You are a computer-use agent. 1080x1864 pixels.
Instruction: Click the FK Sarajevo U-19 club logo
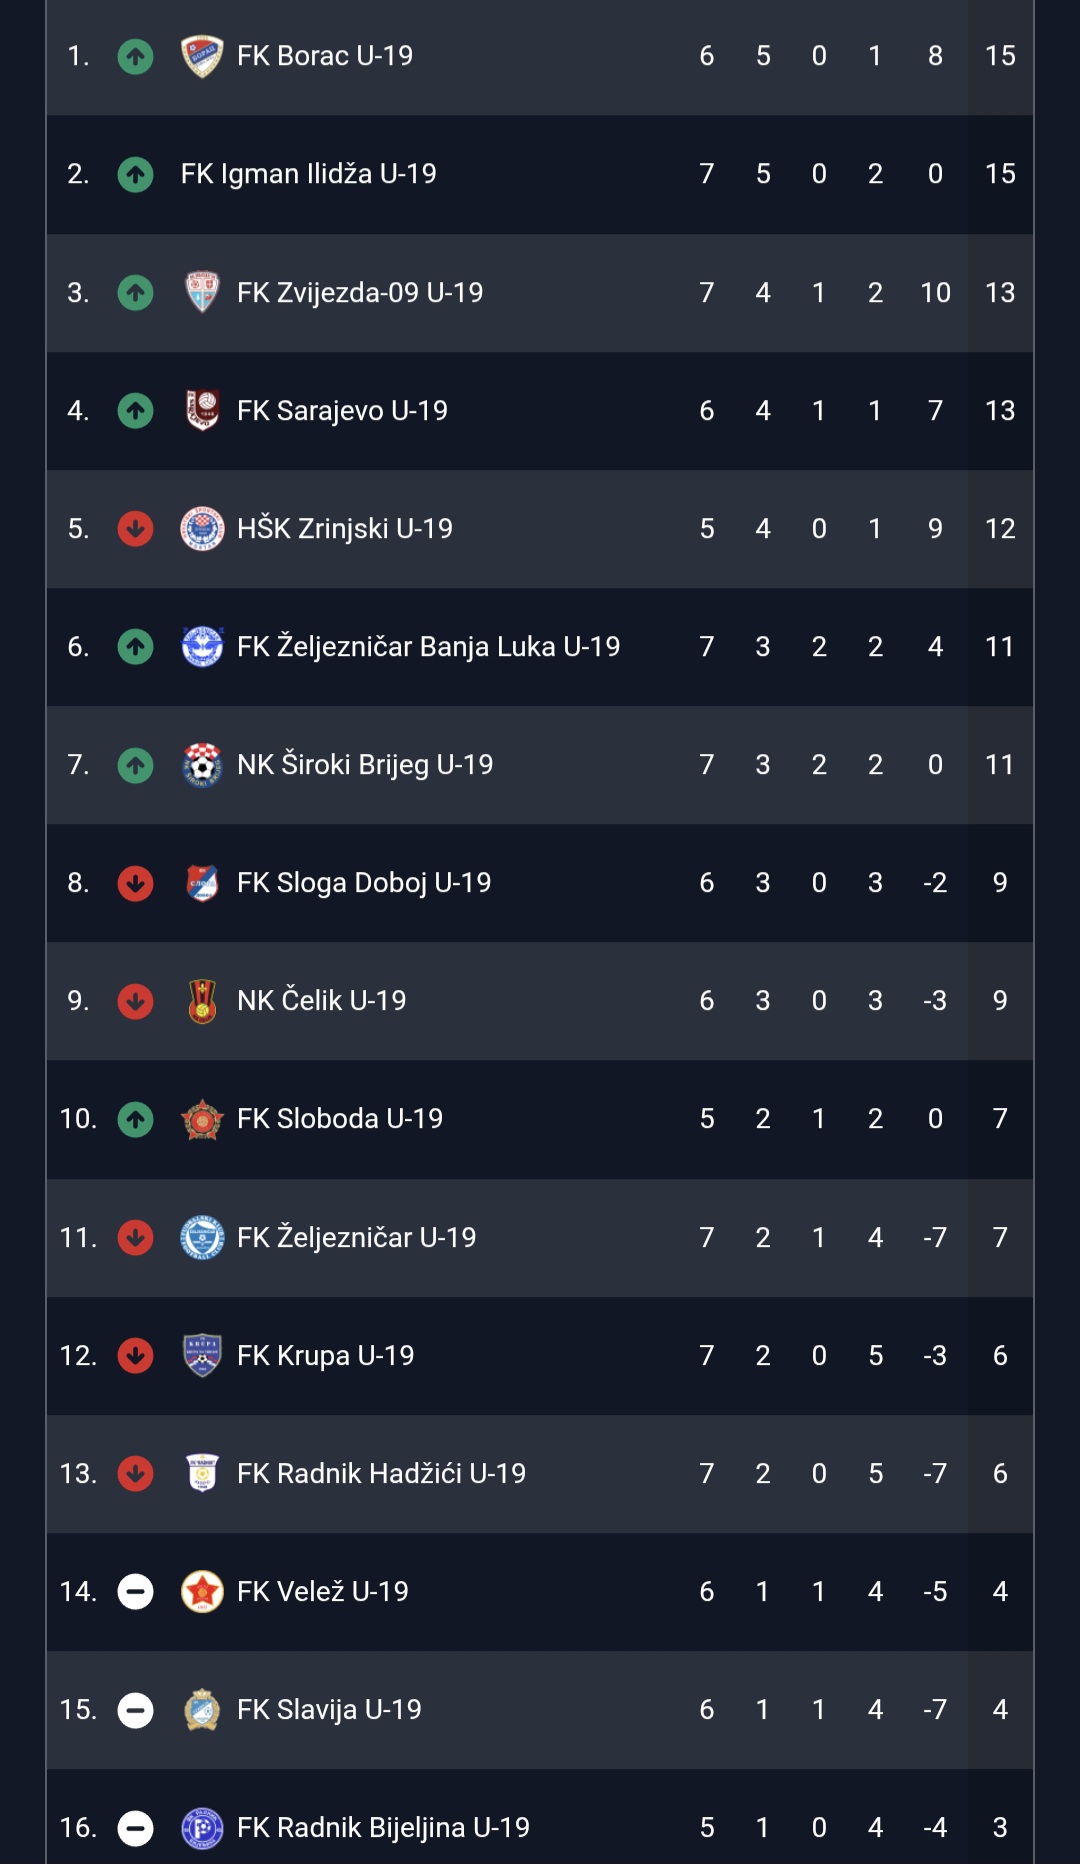(x=202, y=410)
